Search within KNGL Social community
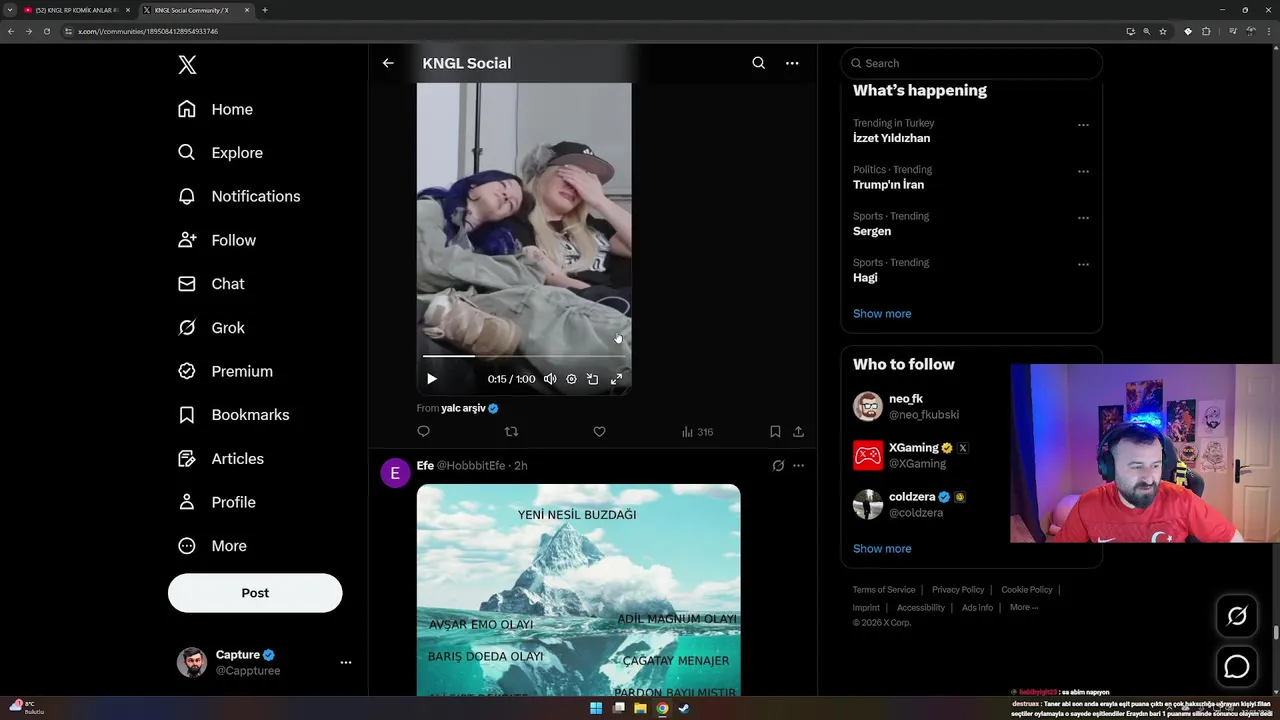Image resolution: width=1280 pixels, height=720 pixels. 759,63
